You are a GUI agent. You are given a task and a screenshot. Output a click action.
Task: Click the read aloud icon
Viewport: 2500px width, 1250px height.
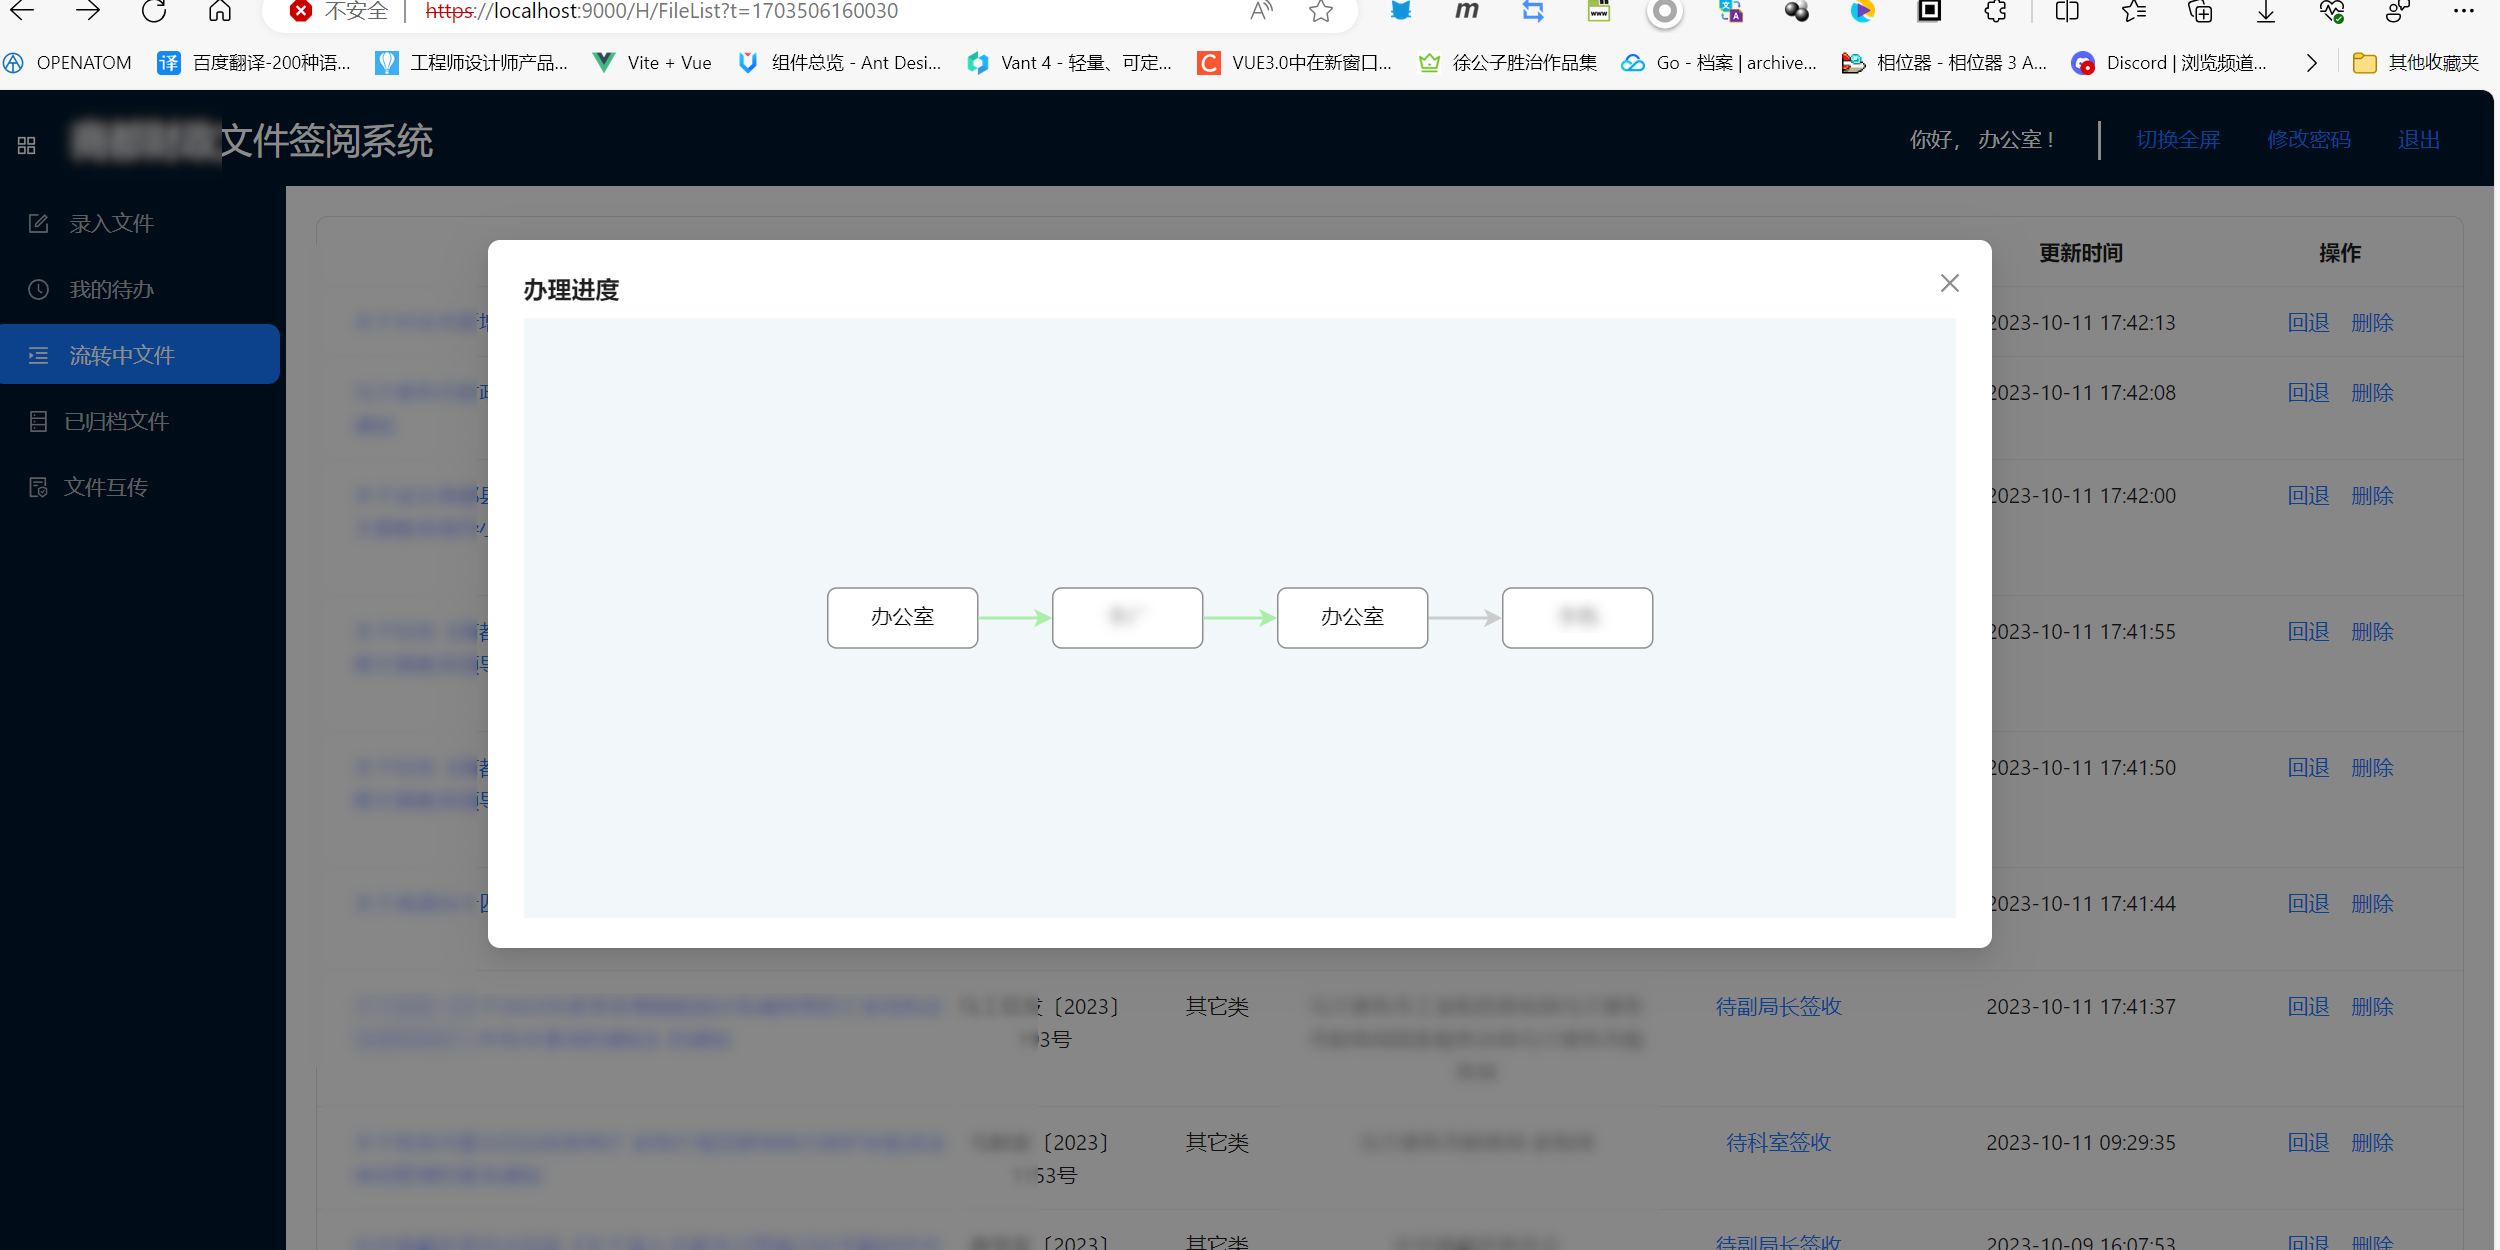click(1262, 11)
